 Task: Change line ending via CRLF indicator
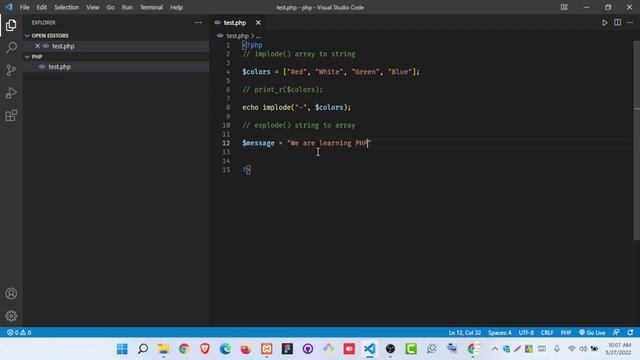click(547, 333)
